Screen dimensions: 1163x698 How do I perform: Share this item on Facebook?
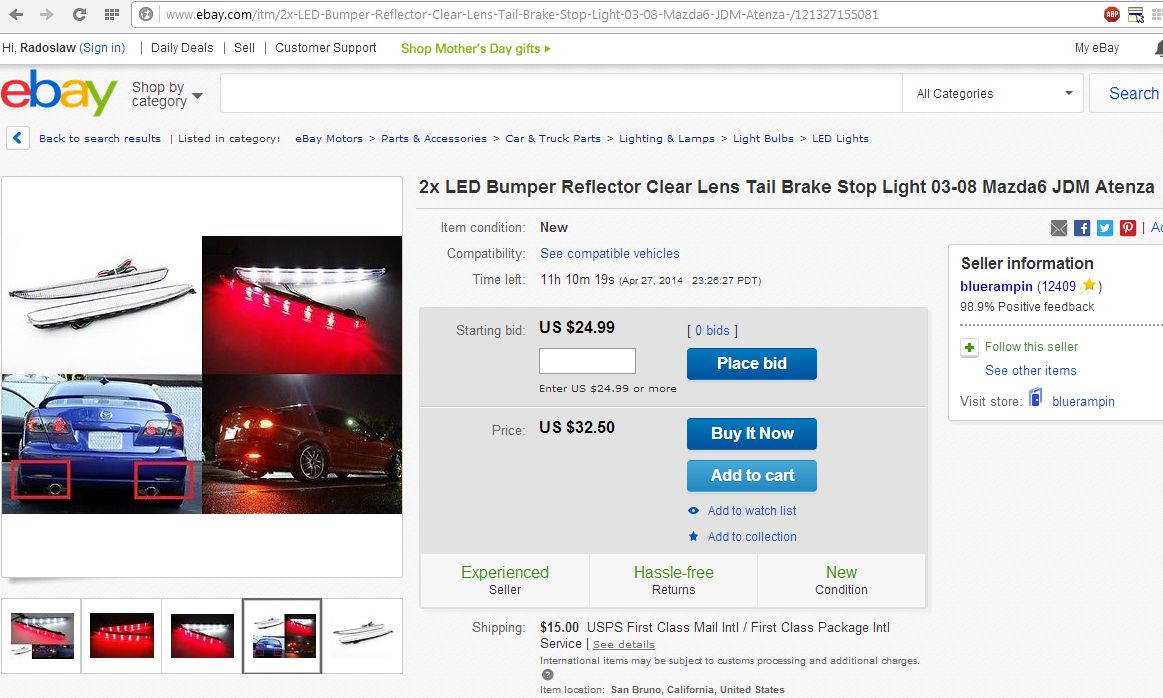(x=1082, y=228)
